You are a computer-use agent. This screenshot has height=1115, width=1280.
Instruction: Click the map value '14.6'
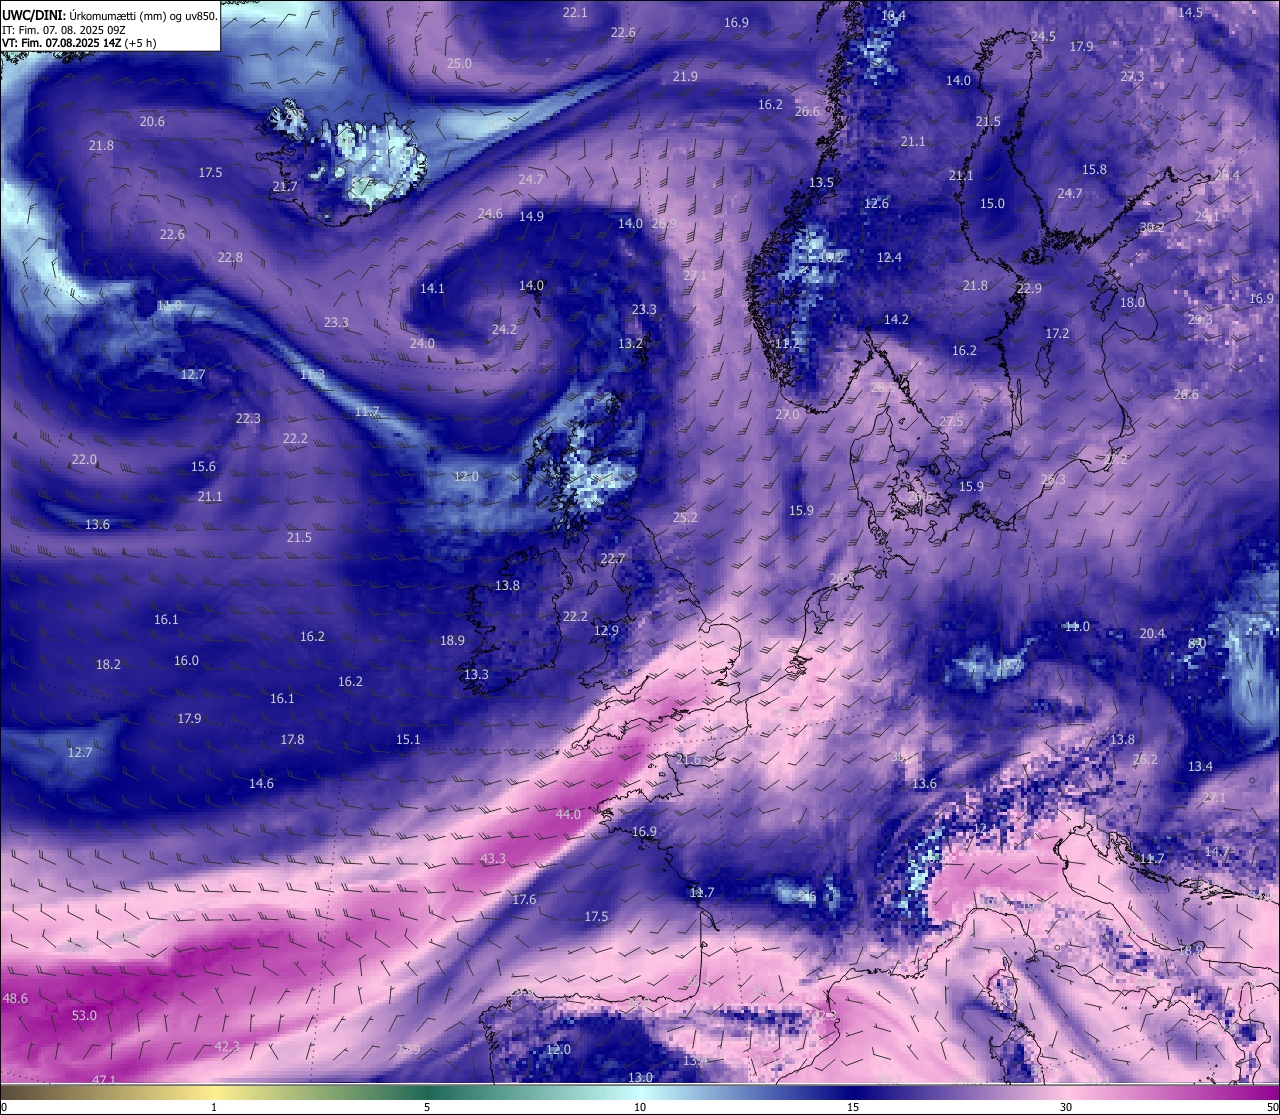261,783
